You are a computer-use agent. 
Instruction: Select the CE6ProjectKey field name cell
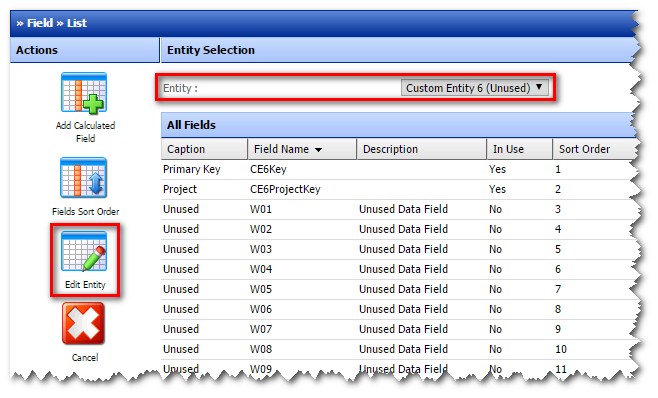[285, 189]
